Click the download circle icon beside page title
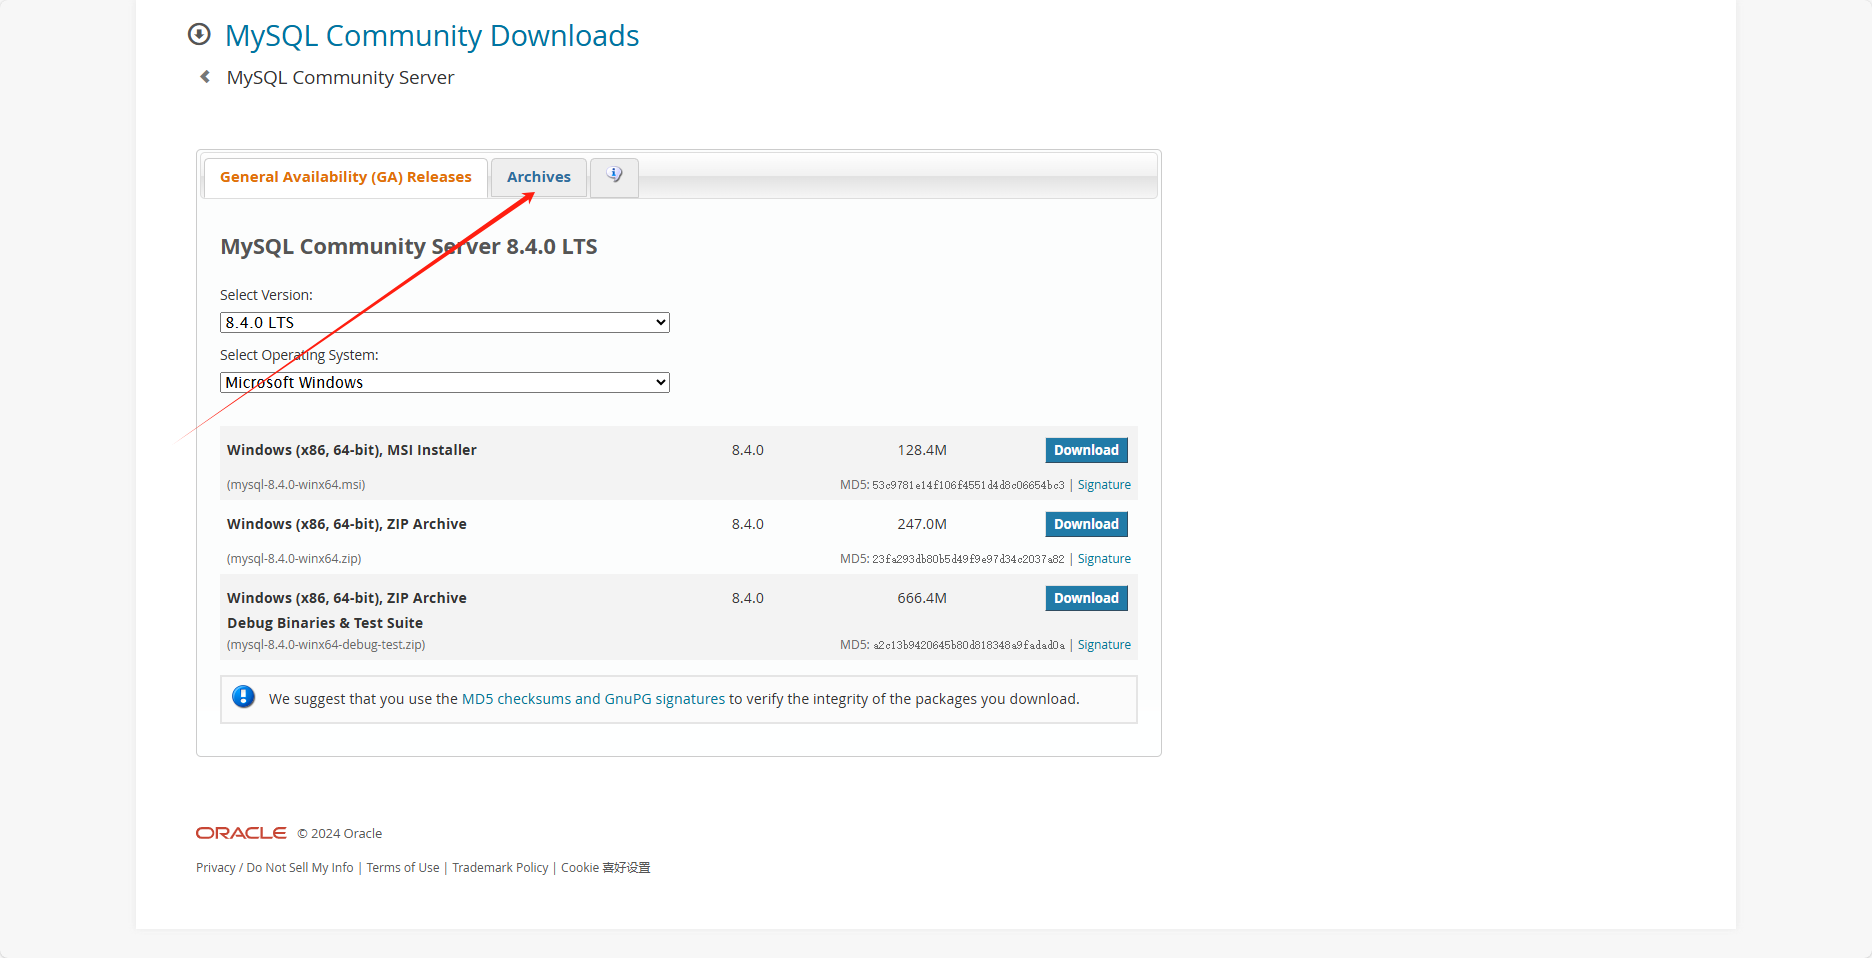This screenshot has height=958, width=1872. (199, 35)
